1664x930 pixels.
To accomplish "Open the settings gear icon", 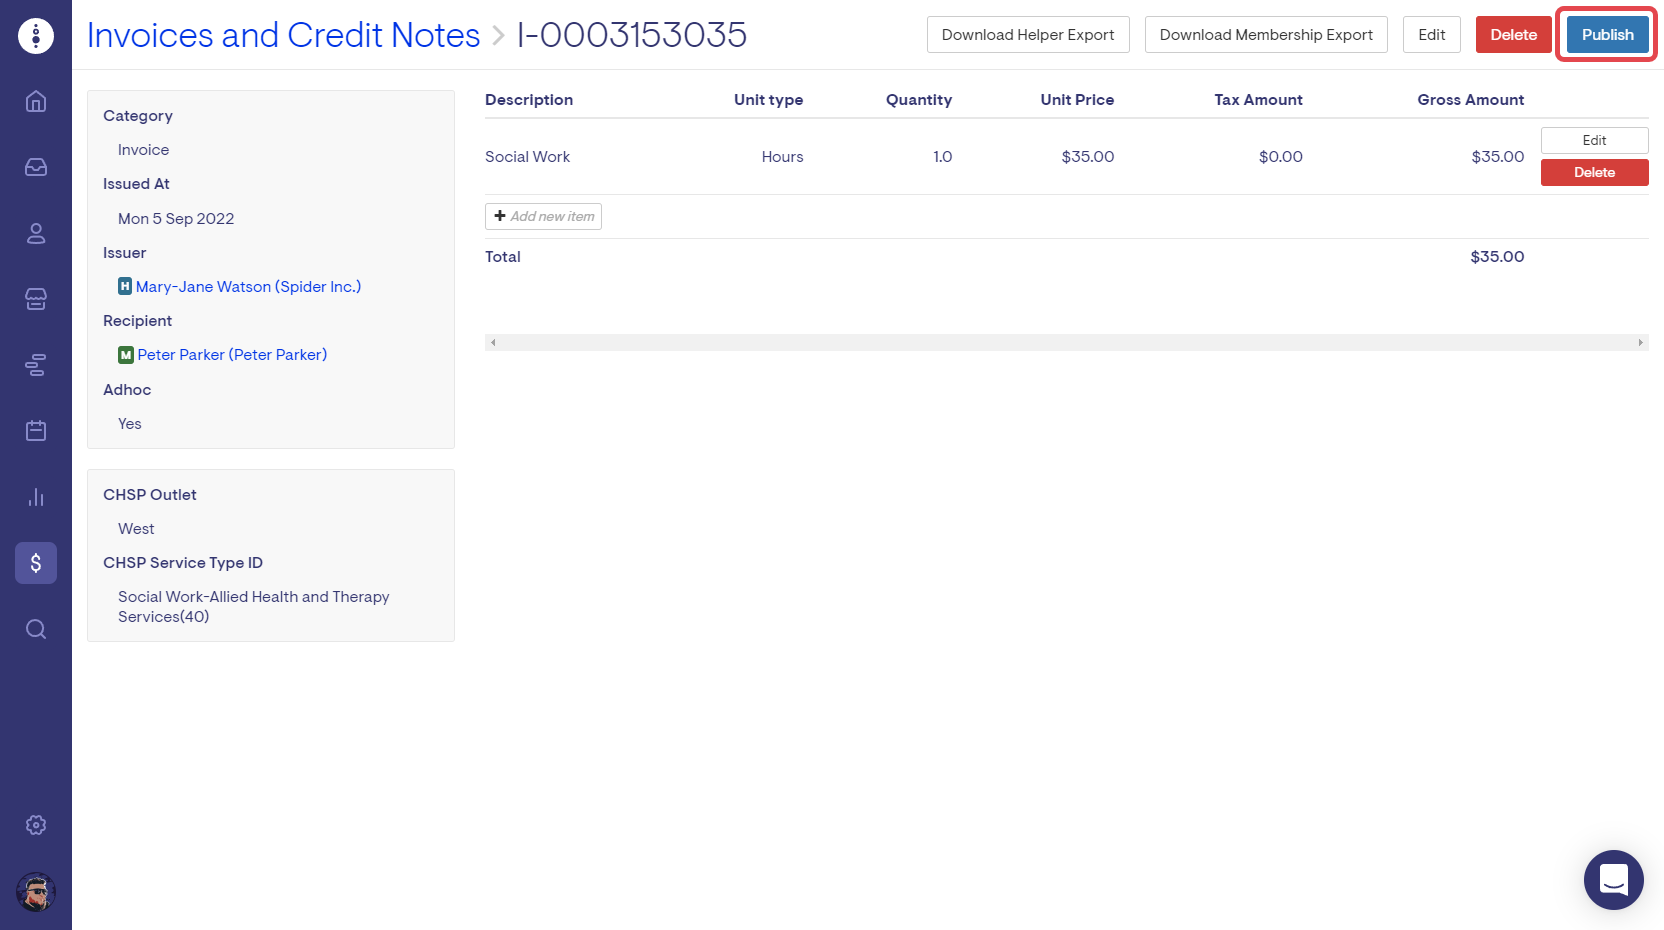I will pyautogui.click(x=36, y=825).
